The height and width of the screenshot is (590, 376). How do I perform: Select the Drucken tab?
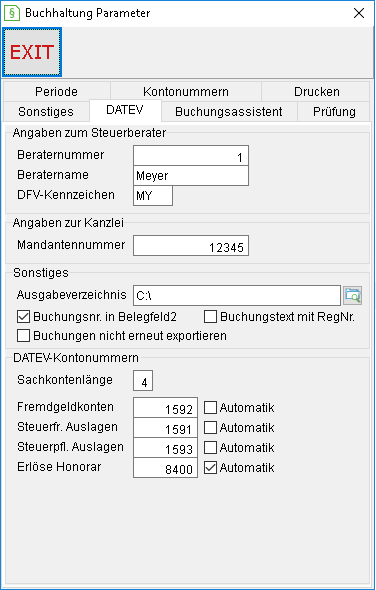pyautogui.click(x=317, y=91)
